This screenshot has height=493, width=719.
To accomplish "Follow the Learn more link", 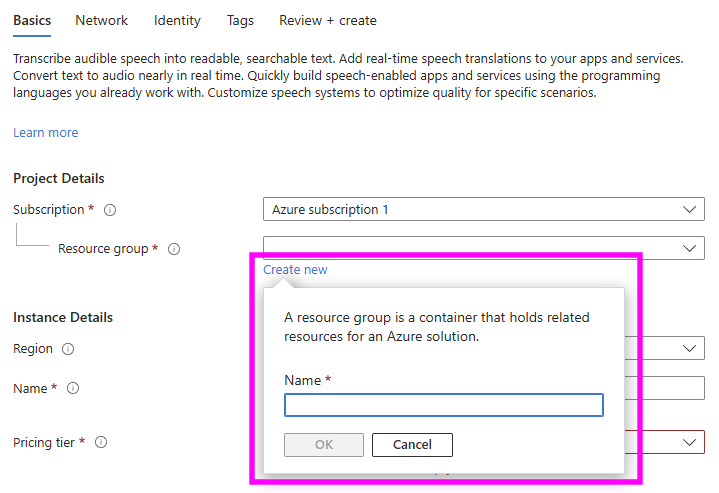I will pyautogui.click(x=45, y=133).
